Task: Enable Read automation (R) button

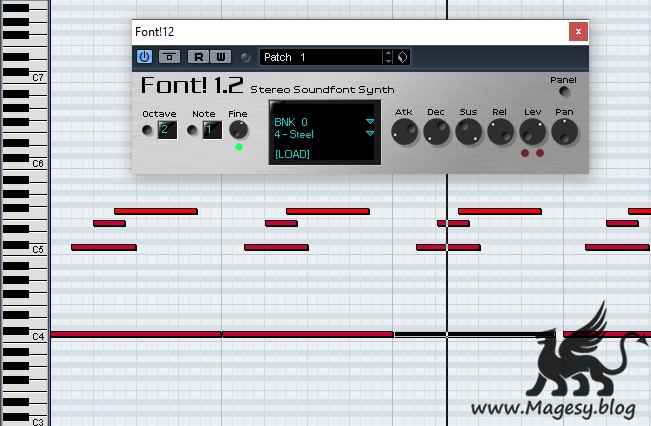Action: (x=200, y=57)
